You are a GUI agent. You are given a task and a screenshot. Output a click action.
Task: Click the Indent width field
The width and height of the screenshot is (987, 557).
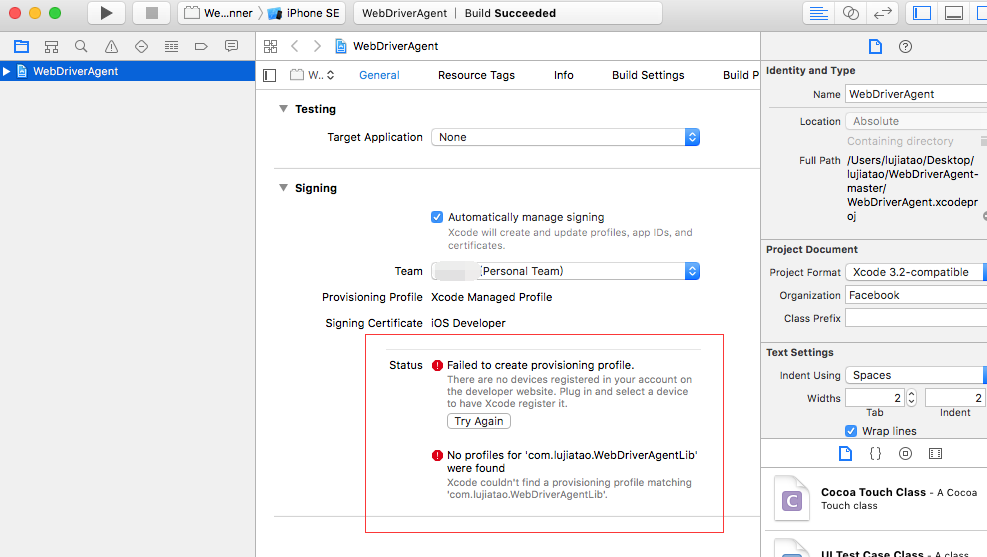(x=956, y=398)
